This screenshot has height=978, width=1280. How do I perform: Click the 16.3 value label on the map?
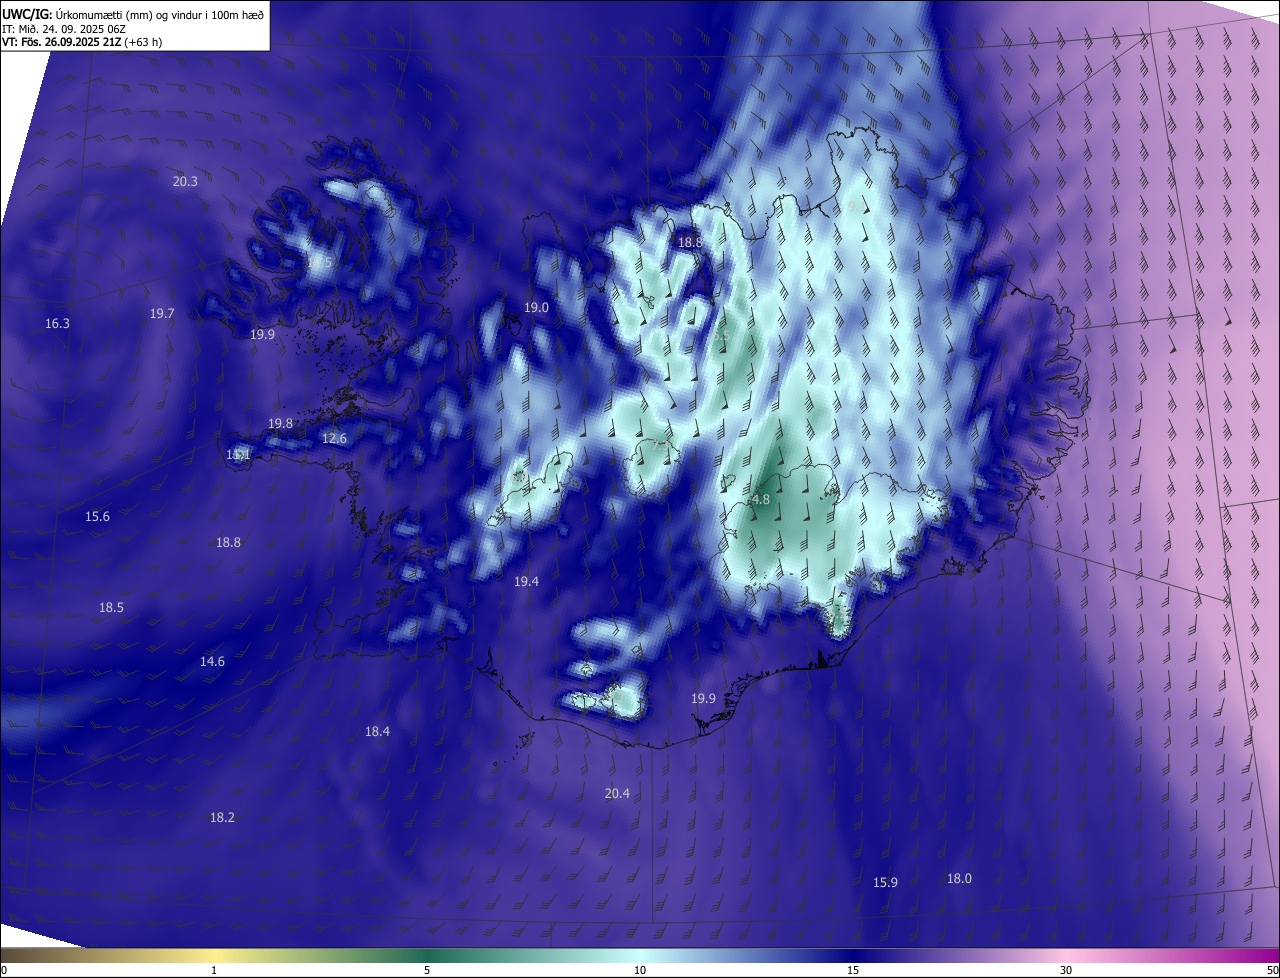(x=58, y=324)
